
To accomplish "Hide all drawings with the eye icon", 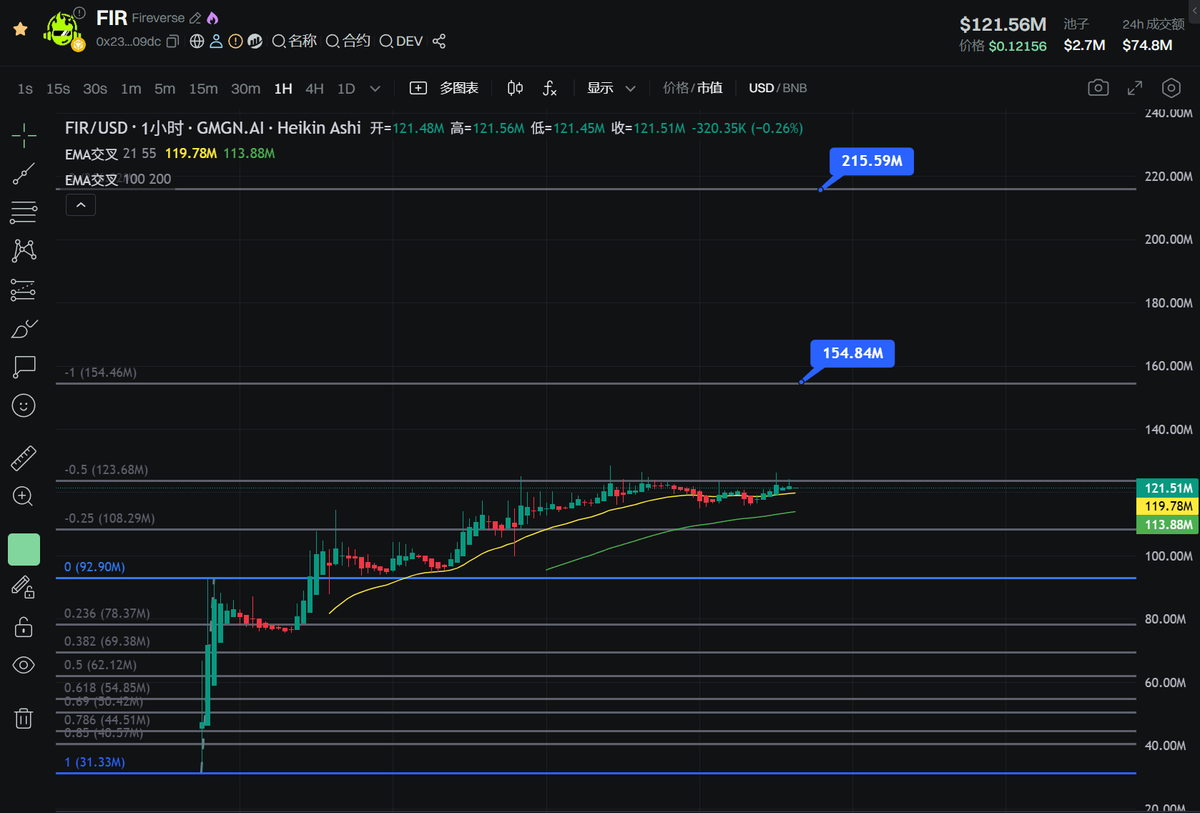I will (x=24, y=665).
